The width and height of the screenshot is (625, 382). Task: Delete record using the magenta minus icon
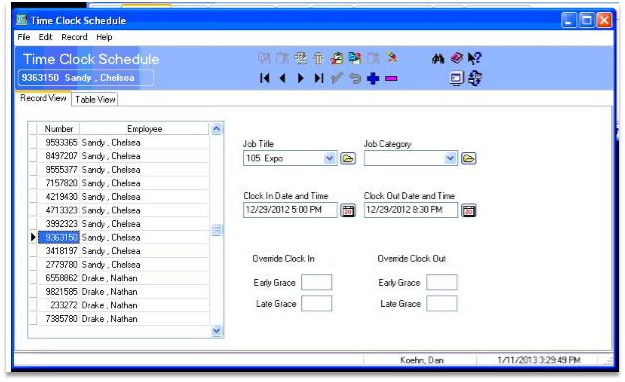(x=391, y=79)
